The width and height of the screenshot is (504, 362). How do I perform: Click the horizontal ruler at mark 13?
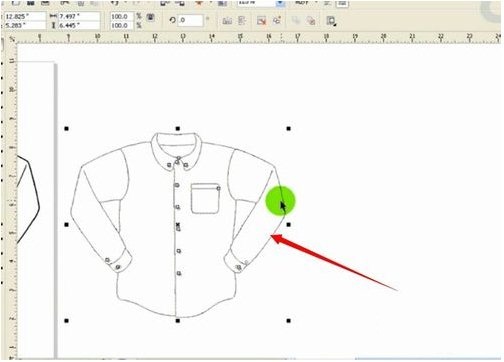coord(183,39)
